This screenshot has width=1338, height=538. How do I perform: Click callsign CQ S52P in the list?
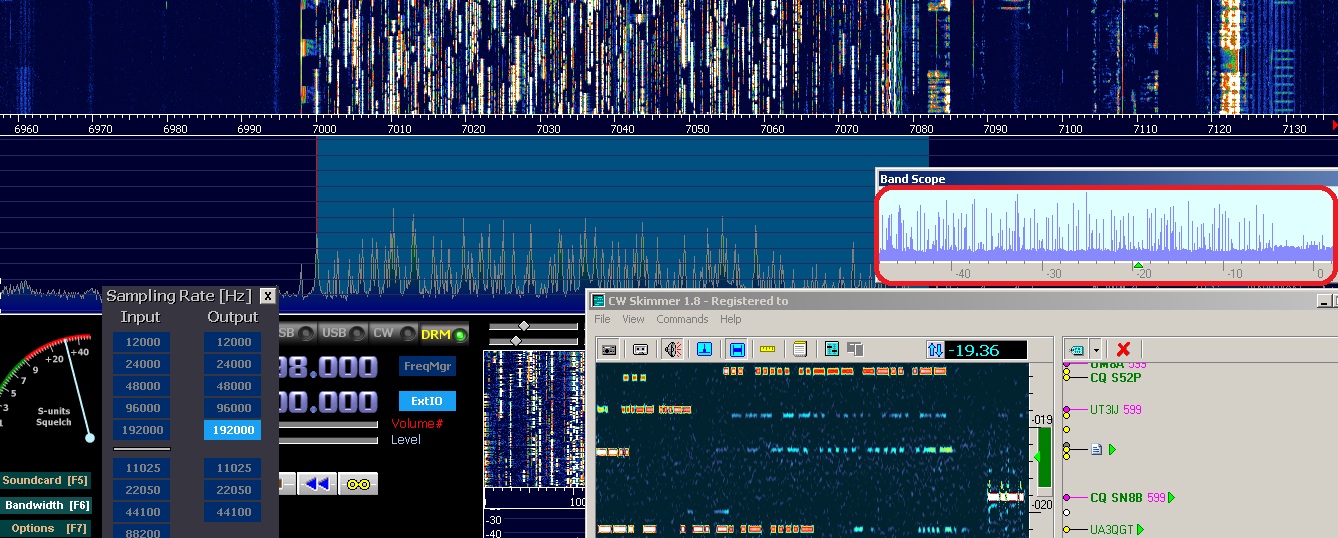(x=1116, y=377)
